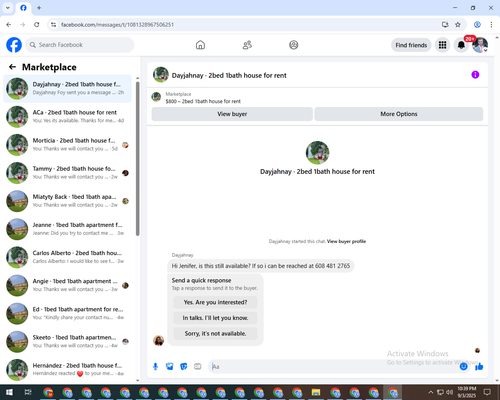This screenshot has height=400, width=500.
Task: Open the apps grid menu icon
Action: tap(442, 45)
